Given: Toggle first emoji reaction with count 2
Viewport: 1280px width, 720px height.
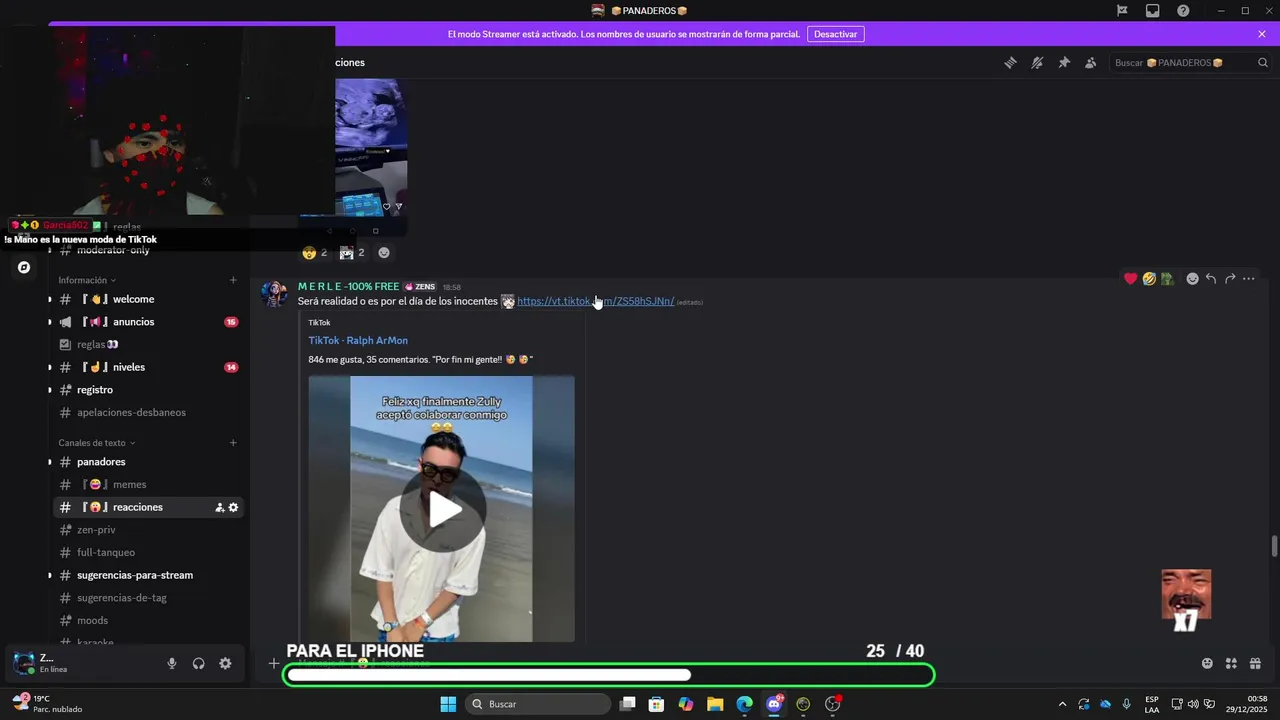Looking at the screenshot, I should (x=315, y=253).
